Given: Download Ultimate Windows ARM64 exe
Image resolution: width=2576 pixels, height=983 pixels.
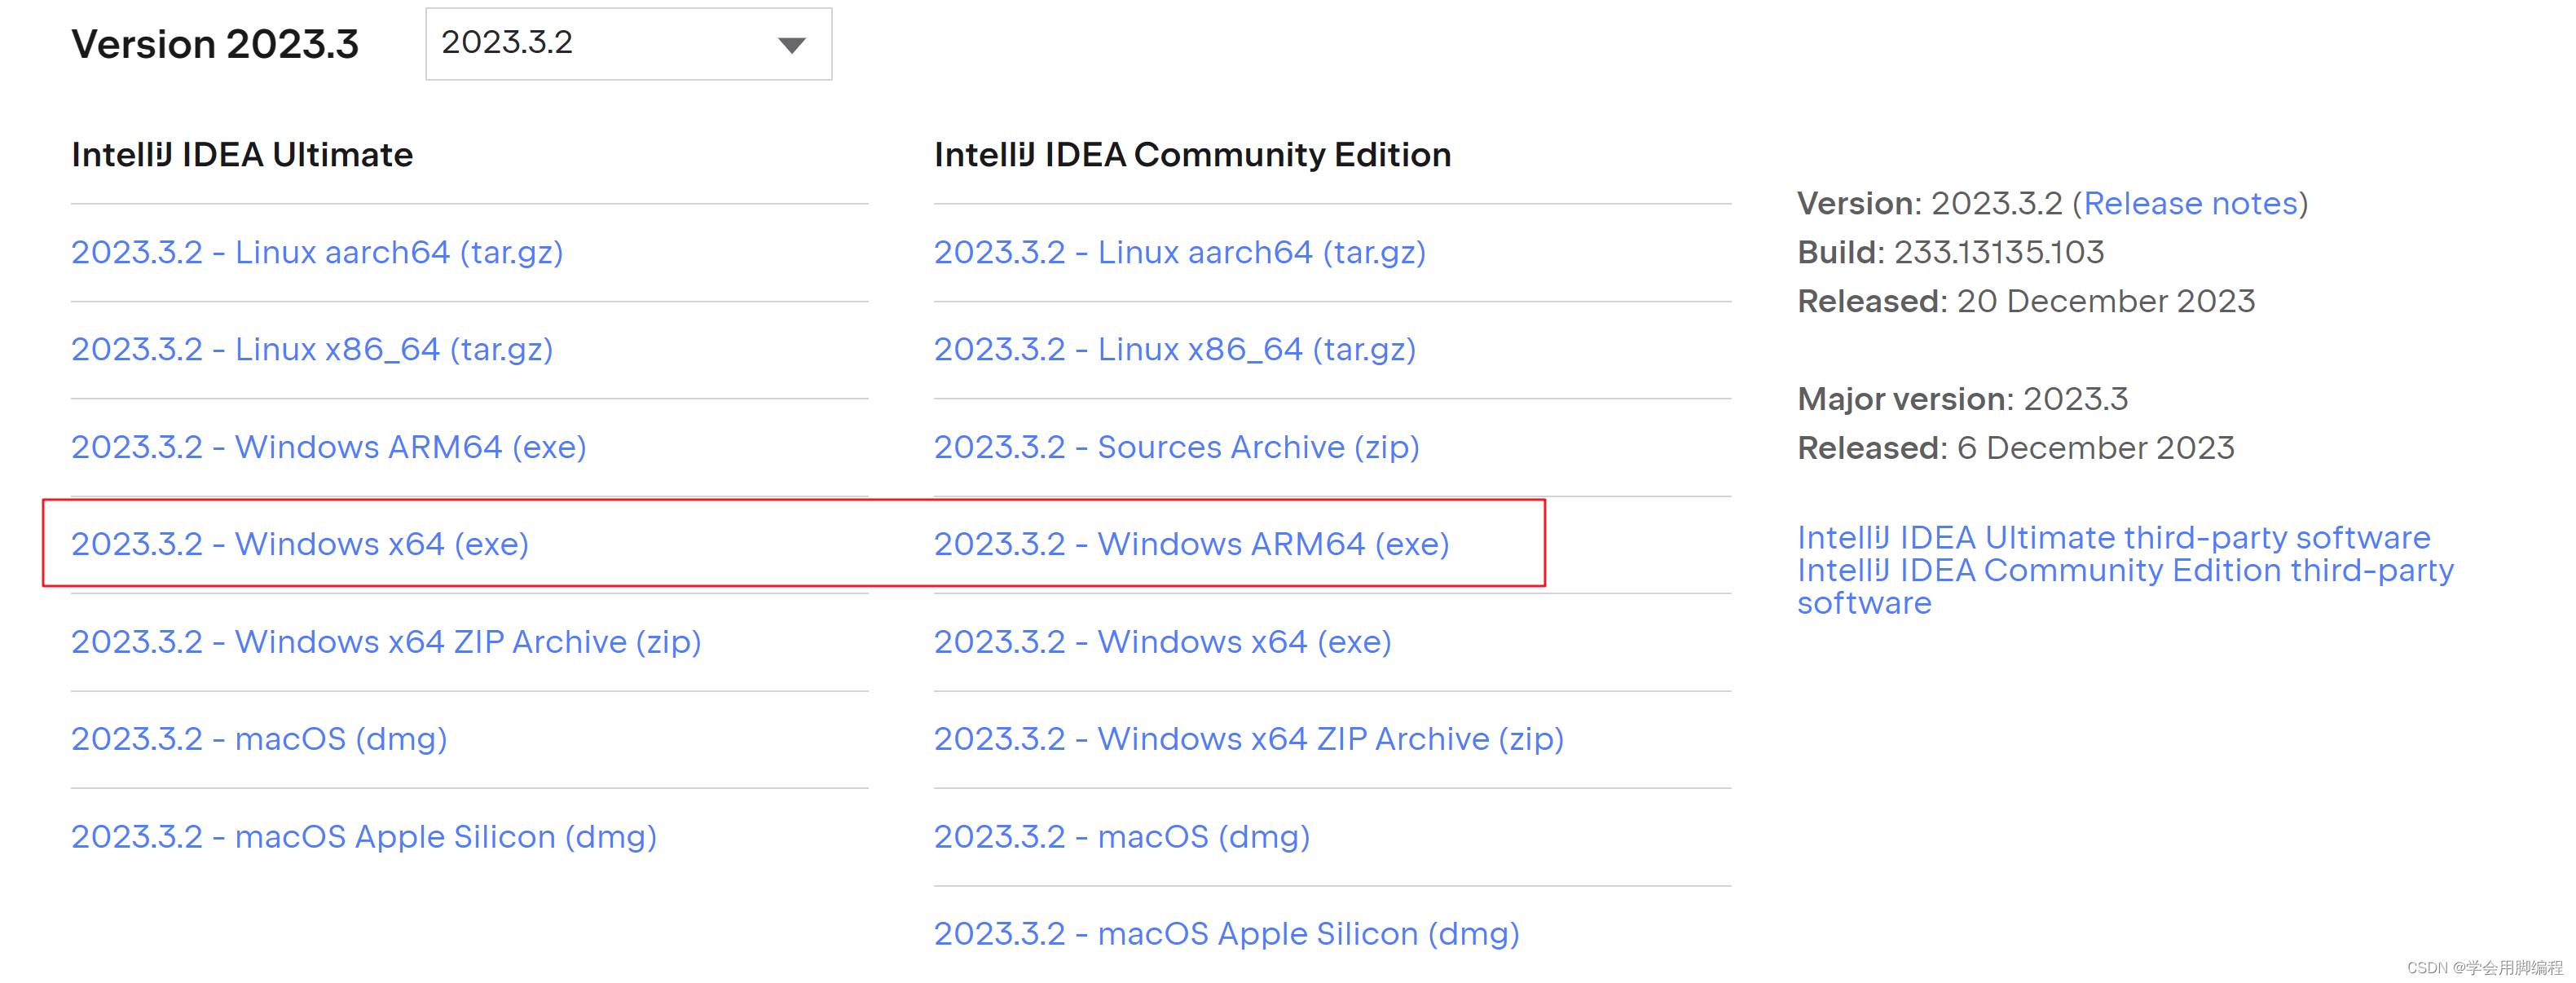Looking at the screenshot, I should coord(329,447).
